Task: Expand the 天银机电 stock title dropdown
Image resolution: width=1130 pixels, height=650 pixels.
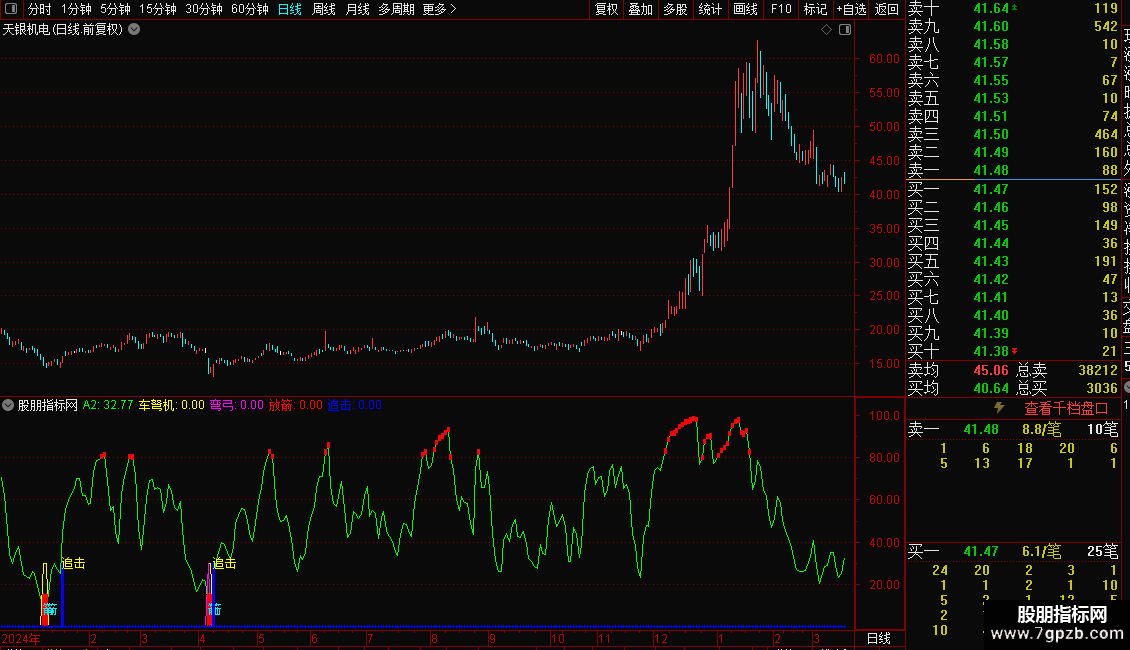Action: [x=134, y=30]
